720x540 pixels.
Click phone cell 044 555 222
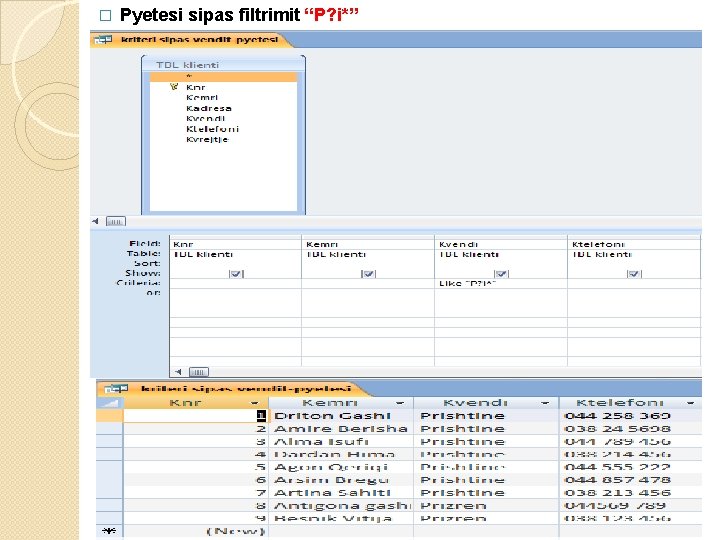[630, 467]
